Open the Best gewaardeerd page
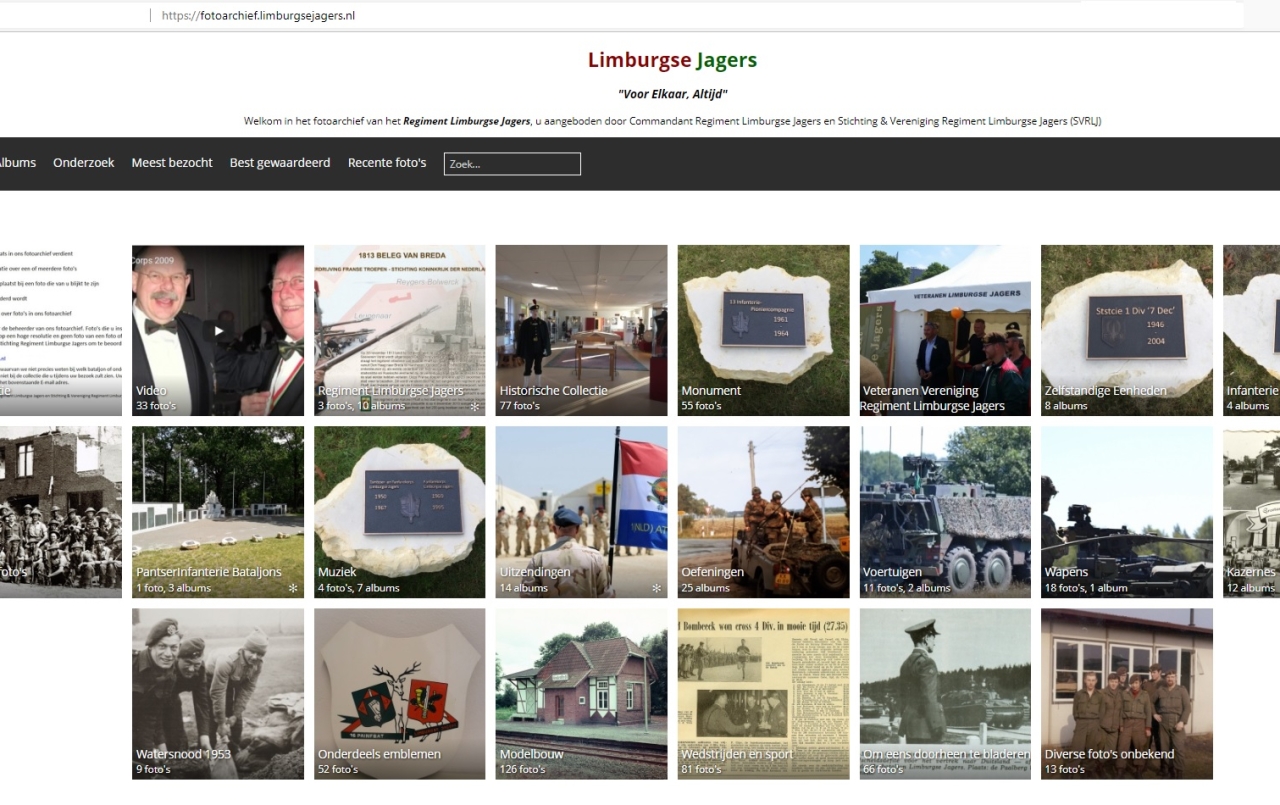Image resolution: width=1280 pixels, height=805 pixels. pos(279,162)
